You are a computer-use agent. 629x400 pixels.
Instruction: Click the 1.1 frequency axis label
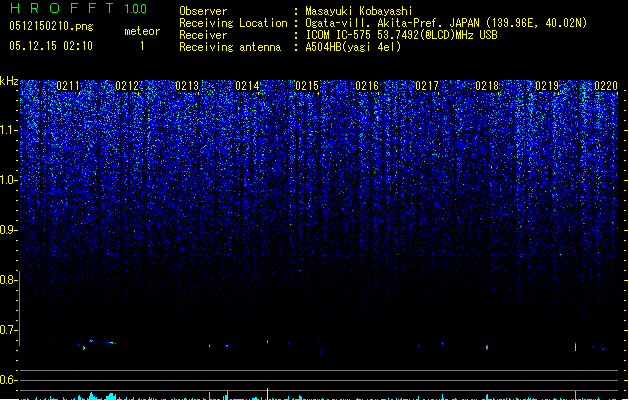click(x=8, y=130)
